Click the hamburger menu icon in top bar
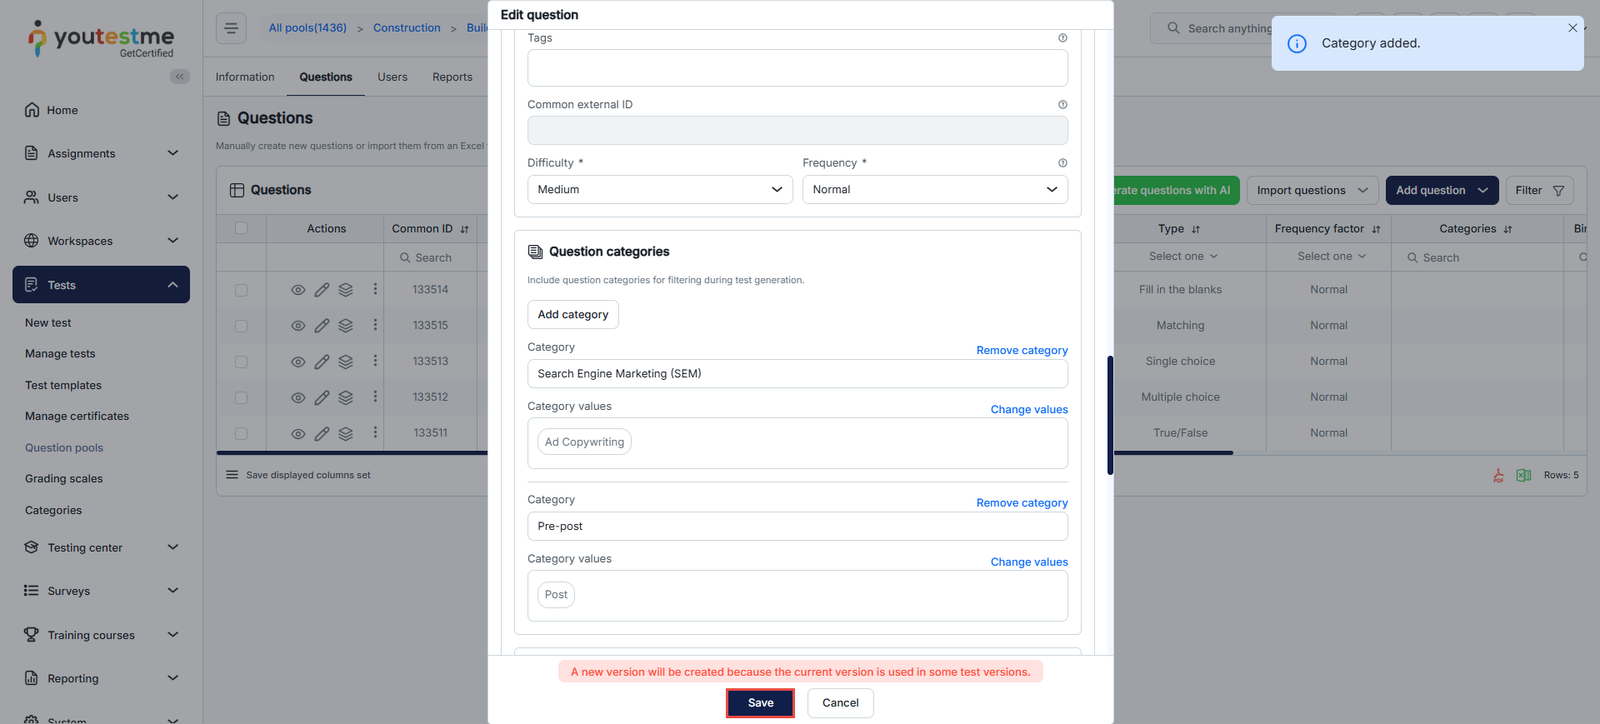Viewport: 1600px width, 724px height. [231, 28]
